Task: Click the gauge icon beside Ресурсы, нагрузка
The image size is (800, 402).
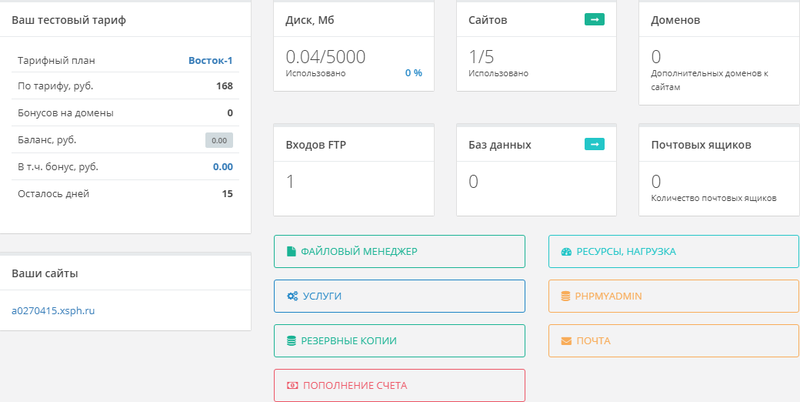Action: (x=566, y=251)
